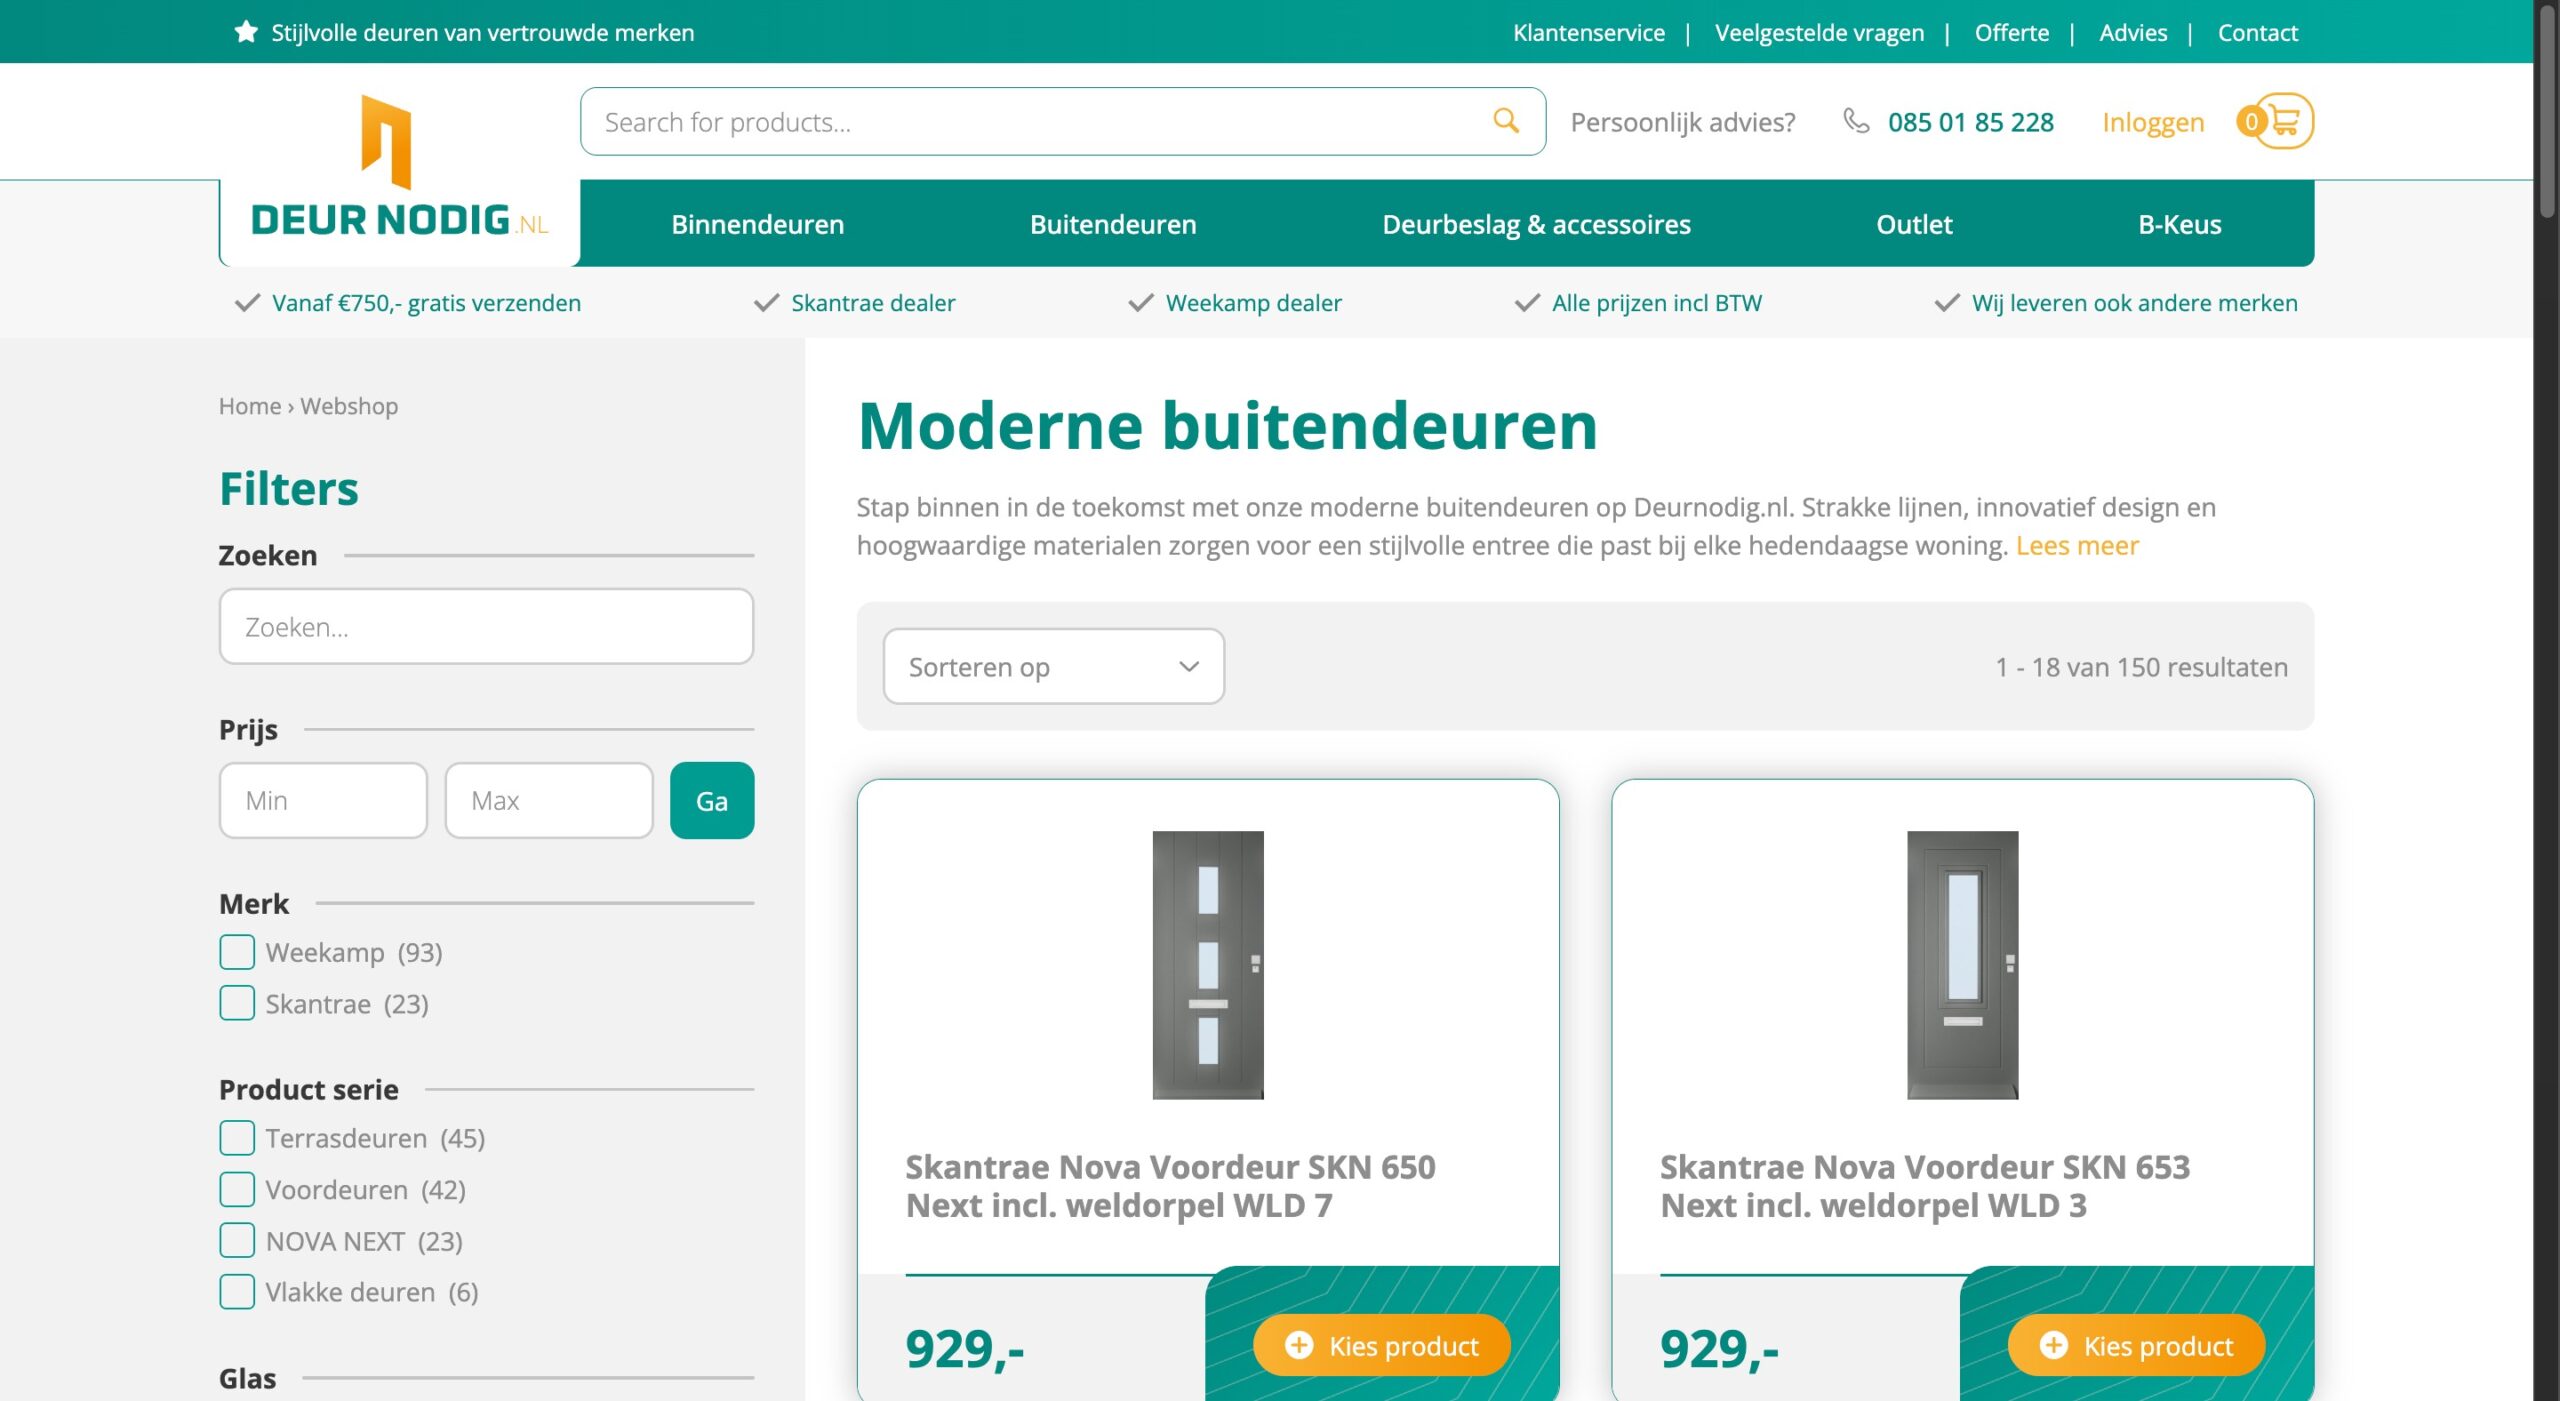The height and width of the screenshot is (1401, 2560).
Task: Click the 929,- price on SKN 650 card
Action: (x=965, y=1349)
